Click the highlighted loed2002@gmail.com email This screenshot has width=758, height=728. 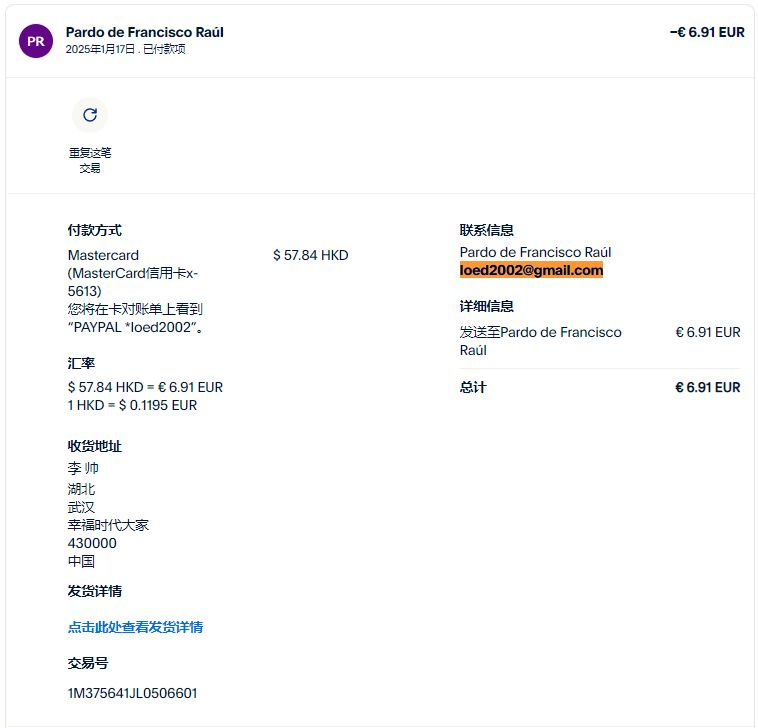(531, 270)
